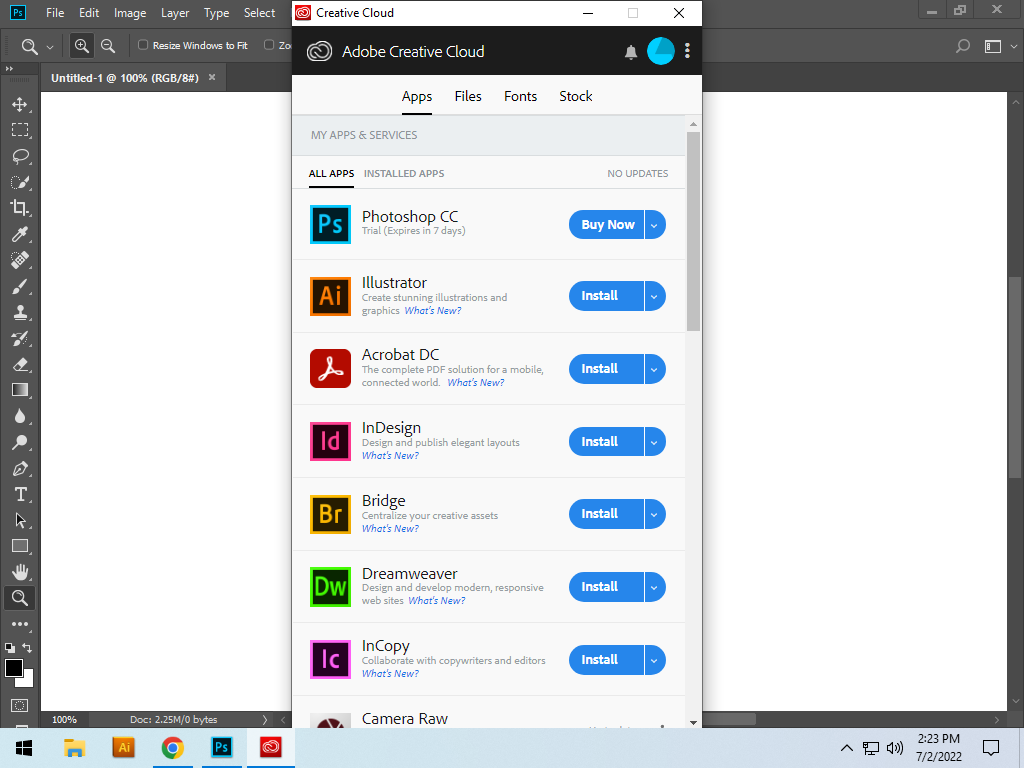Switch to the Fonts tab

[x=520, y=96]
